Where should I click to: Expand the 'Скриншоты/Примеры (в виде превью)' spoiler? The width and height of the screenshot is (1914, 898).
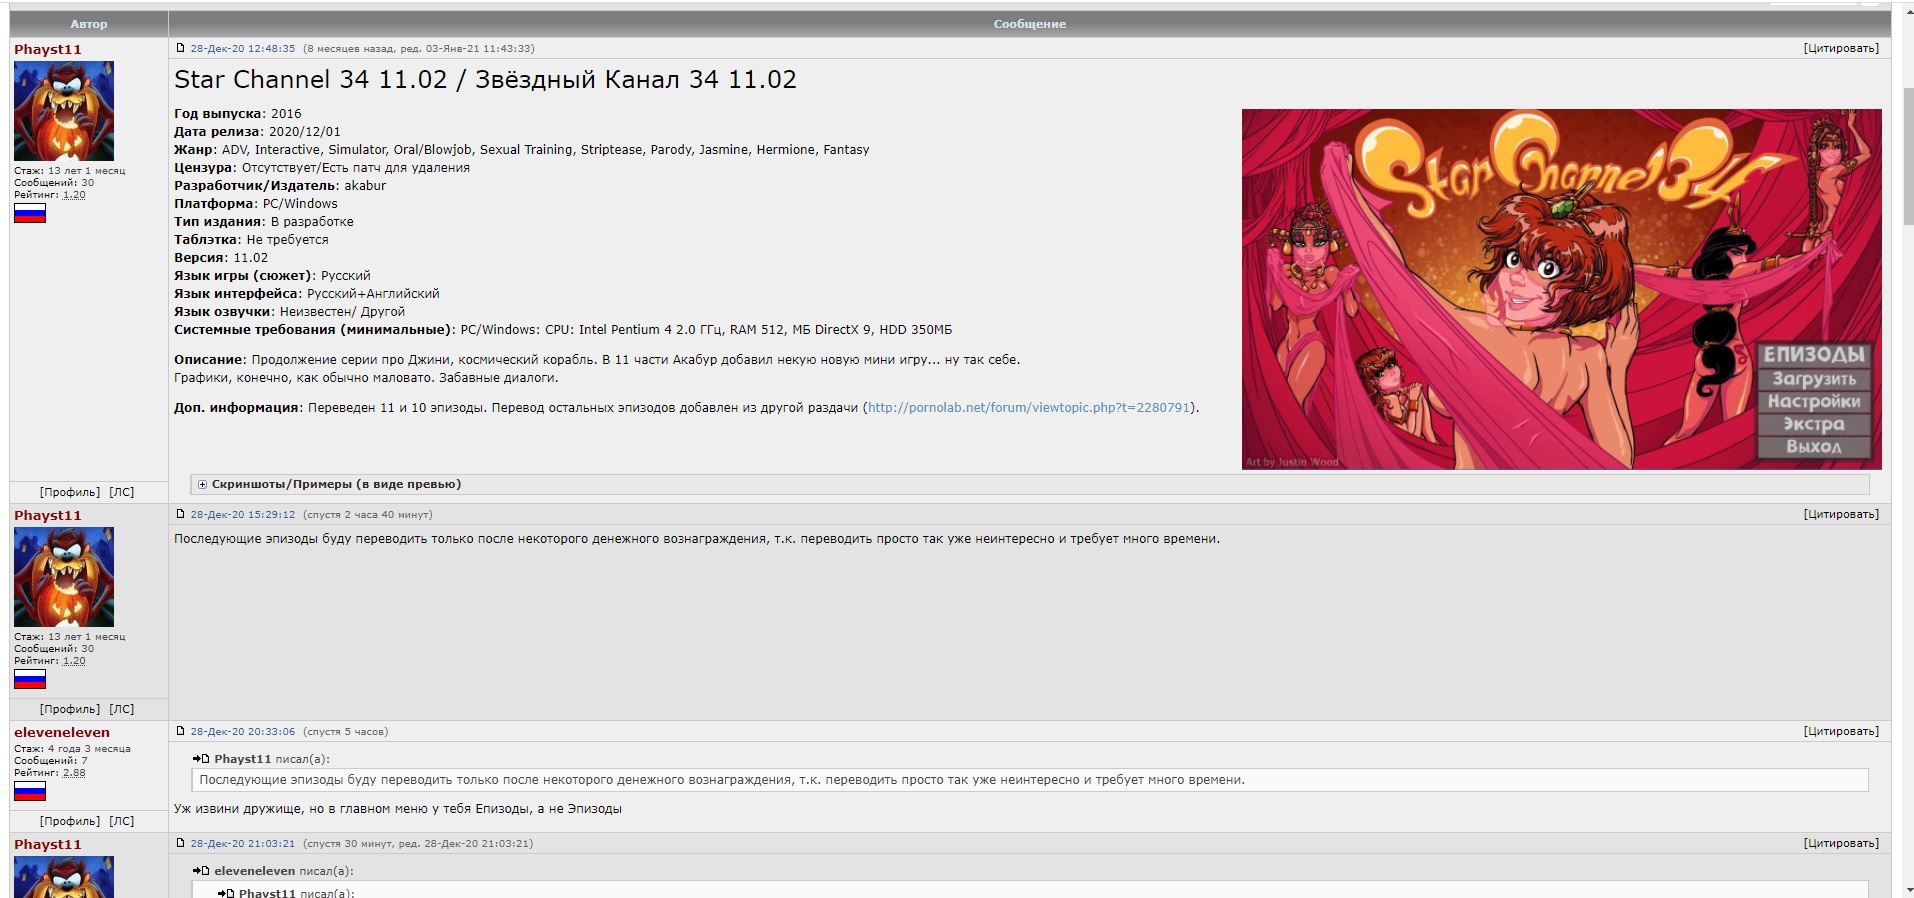coord(336,484)
